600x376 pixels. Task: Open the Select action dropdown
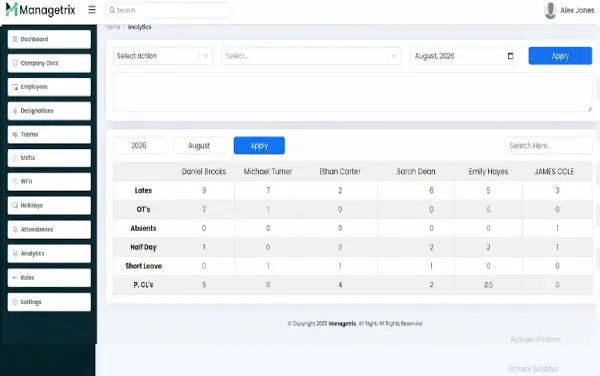pyautogui.click(x=163, y=56)
